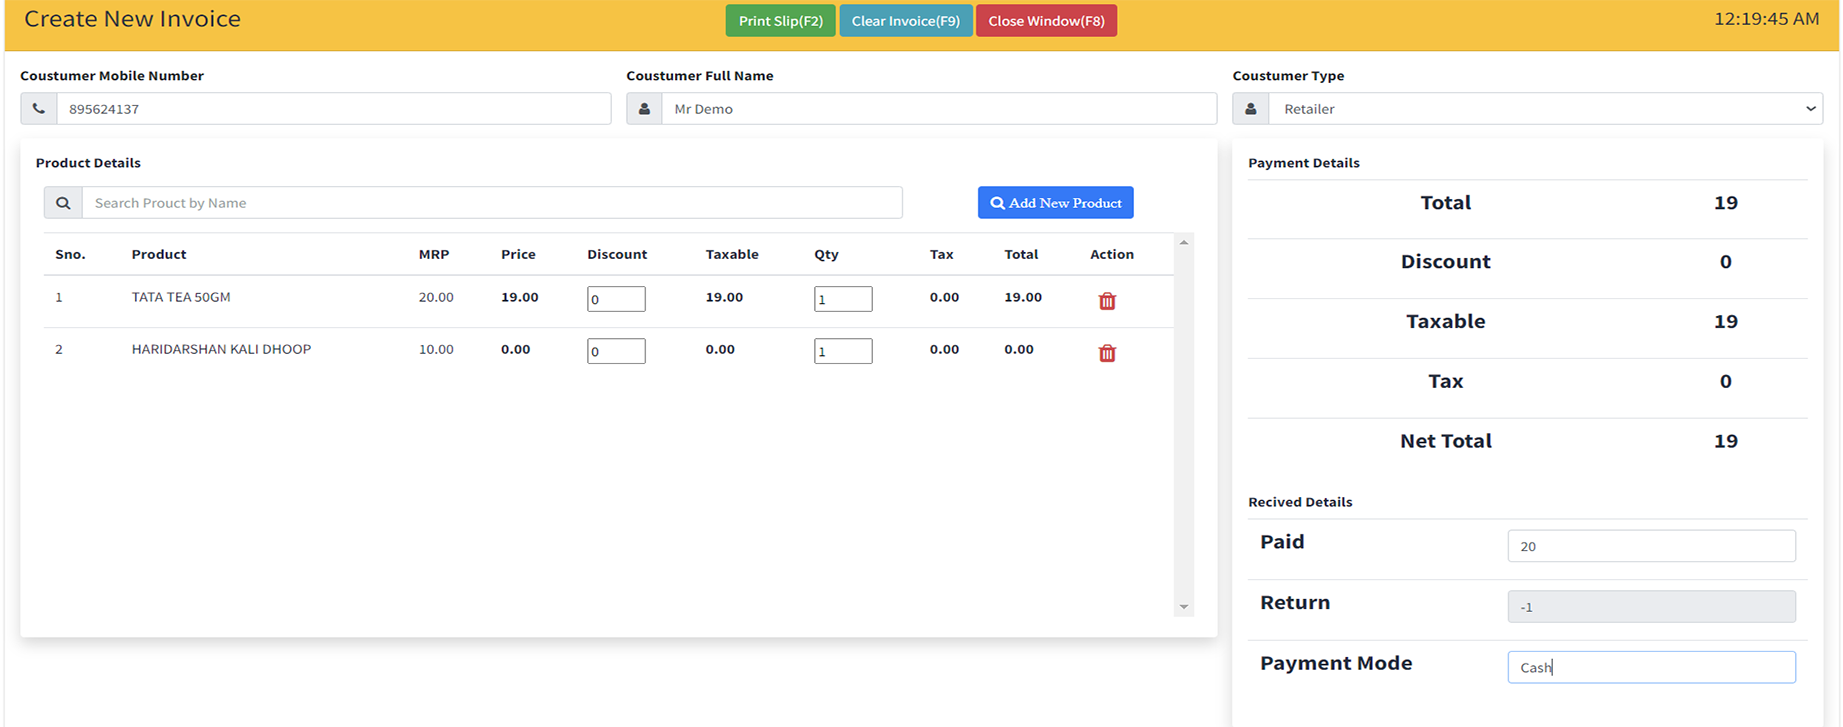Click the Action column header

coord(1112,254)
